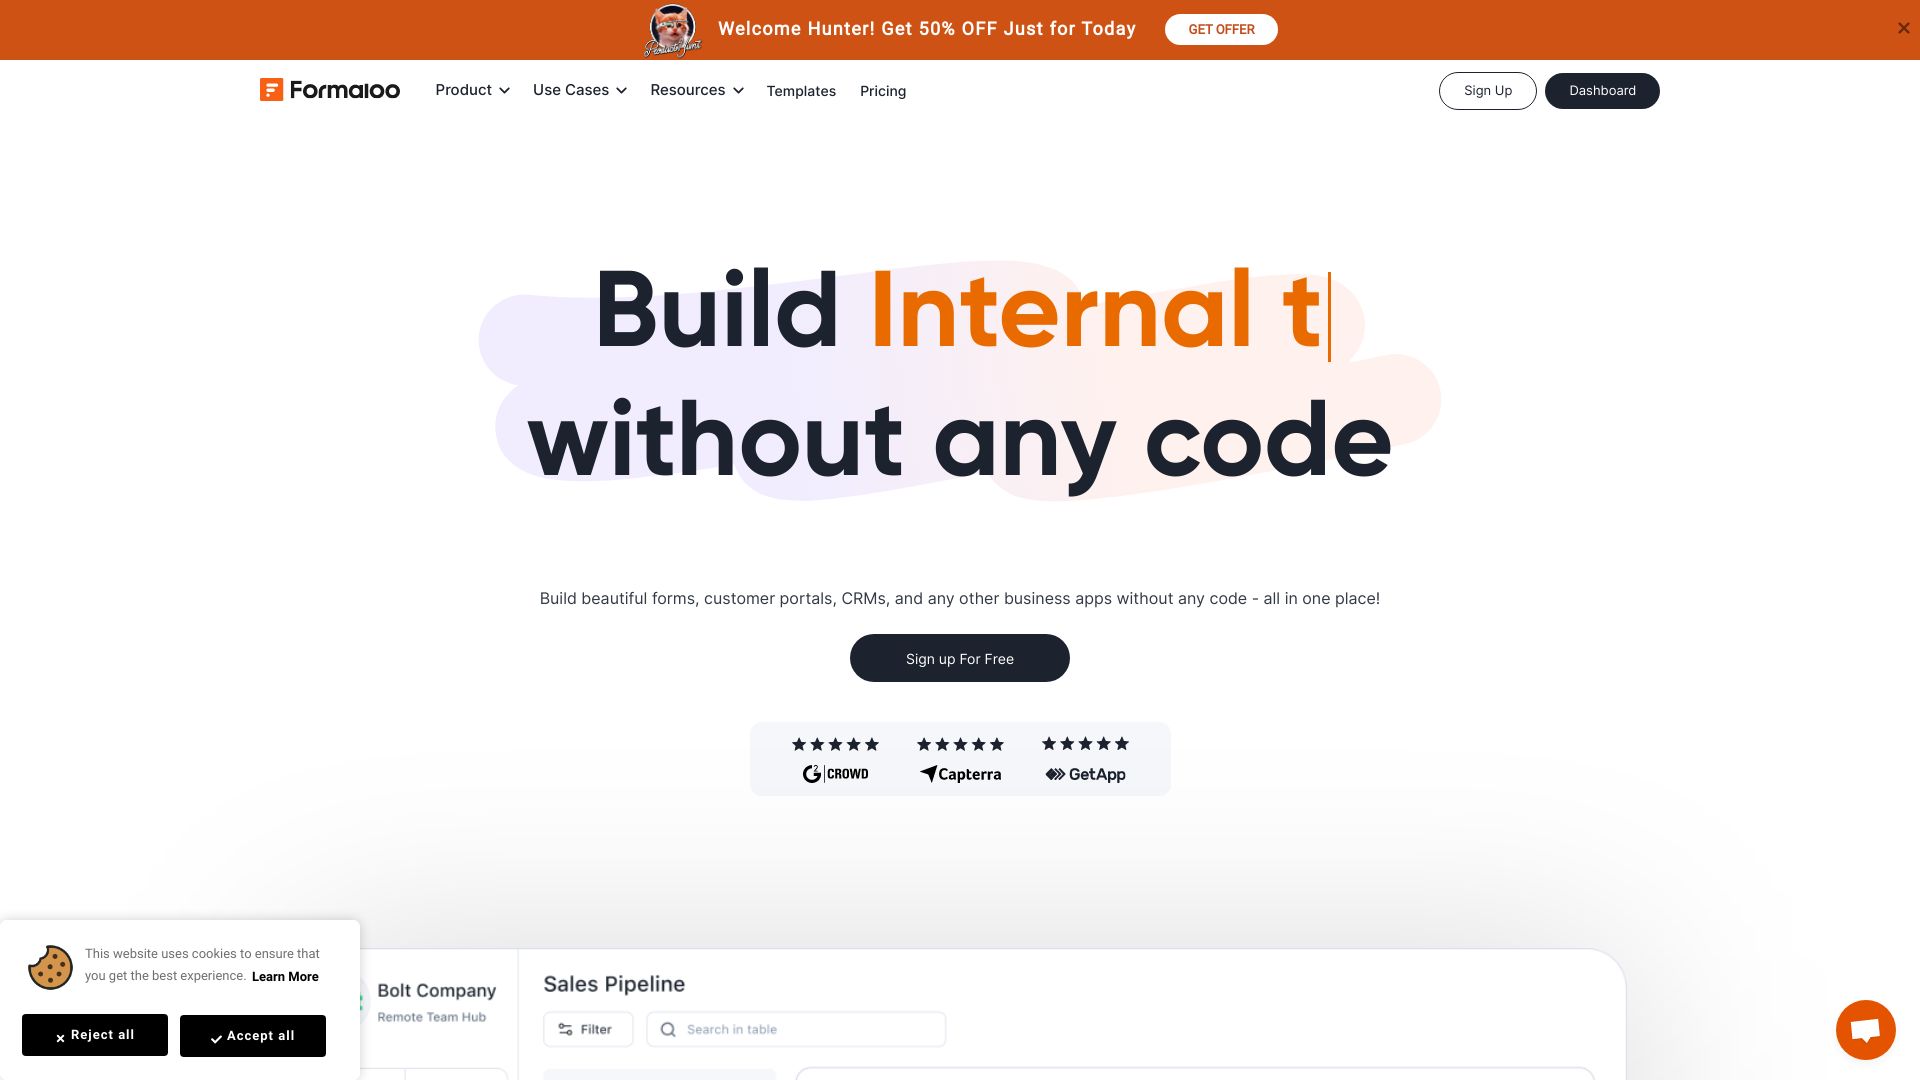Click the GetApp star rating icon
Viewport: 1920px width, 1080px height.
pyautogui.click(x=1084, y=744)
